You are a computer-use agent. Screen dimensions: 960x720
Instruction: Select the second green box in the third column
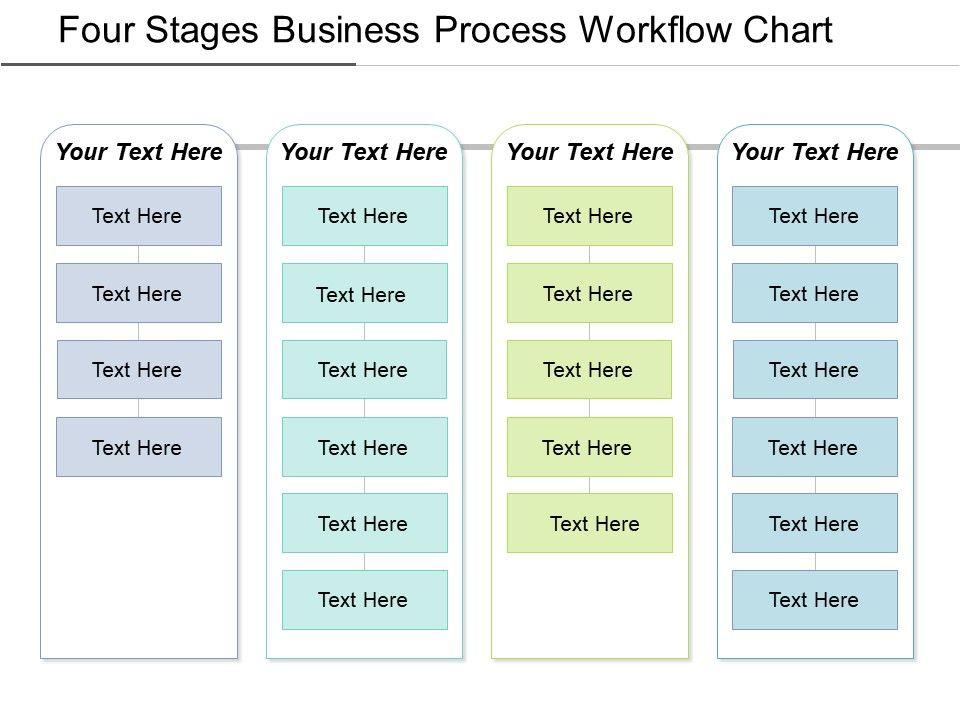point(590,293)
